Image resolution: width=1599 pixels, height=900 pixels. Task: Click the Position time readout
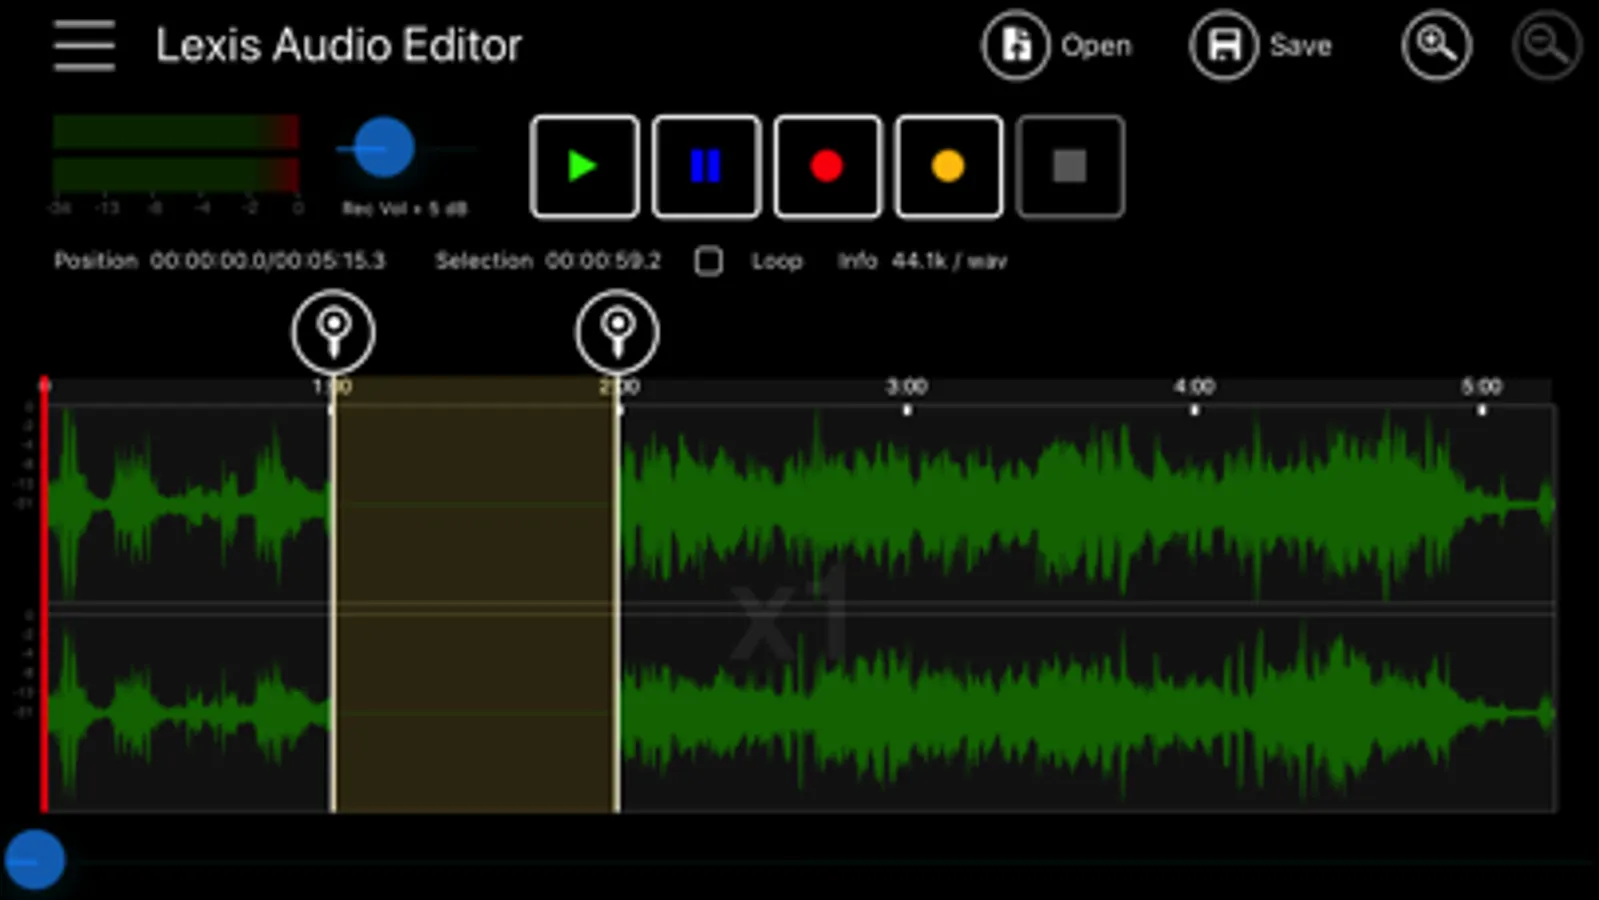tap(219, 261)
